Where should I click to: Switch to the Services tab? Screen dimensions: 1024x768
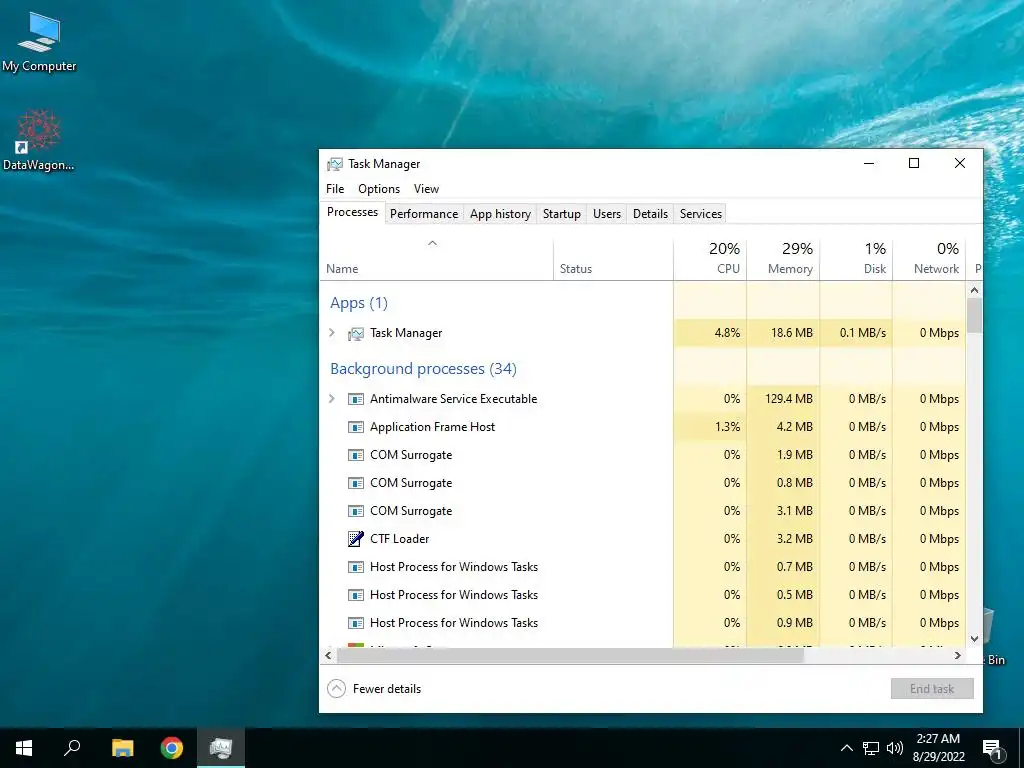(x=701, y=214)
